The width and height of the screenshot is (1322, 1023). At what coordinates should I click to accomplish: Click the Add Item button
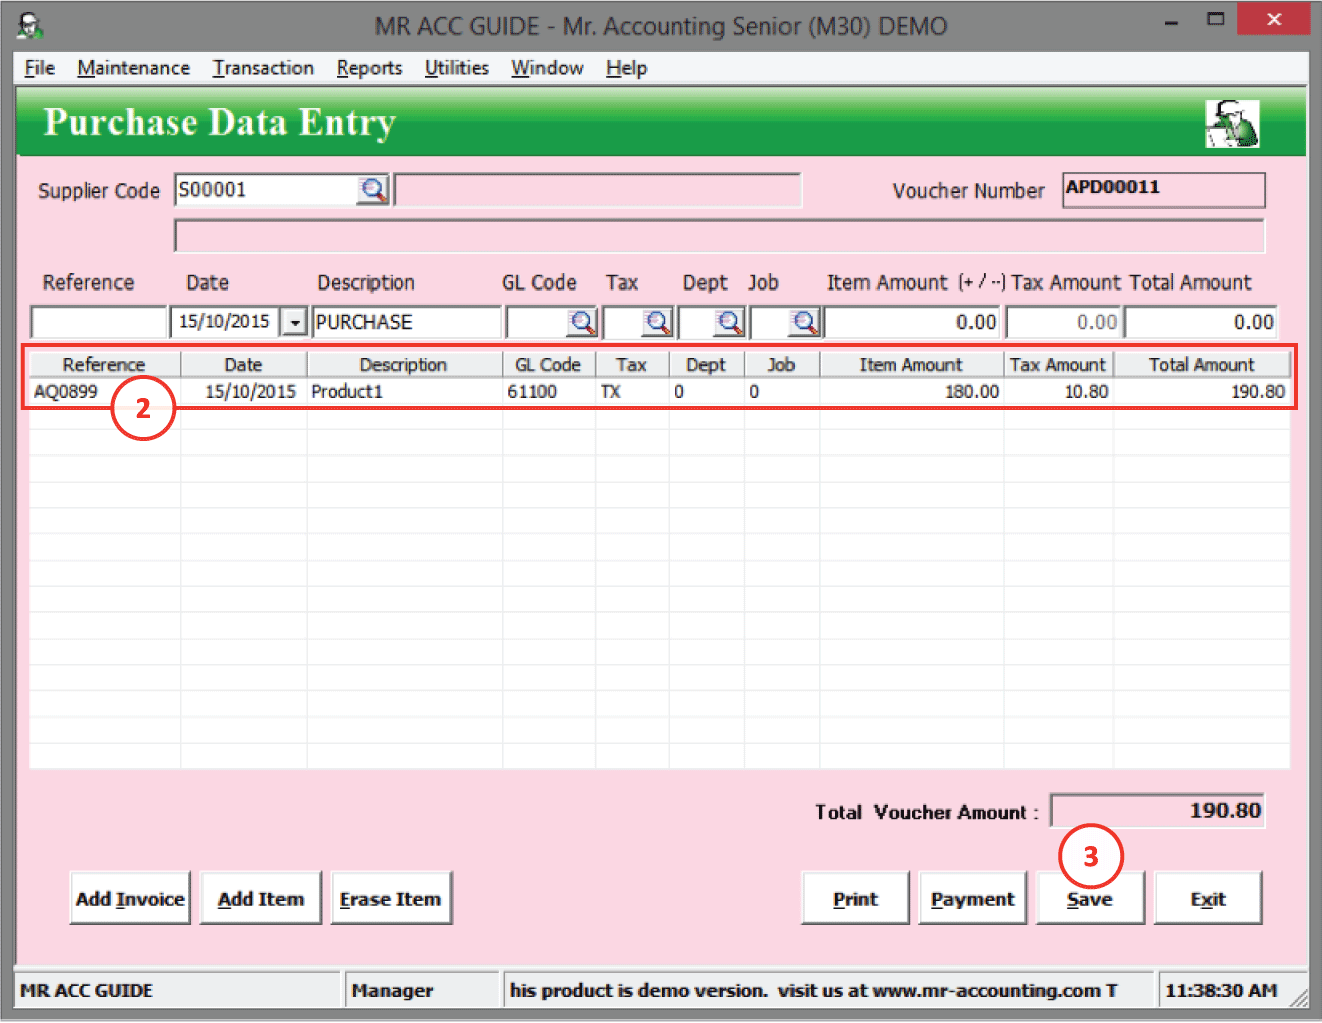pos(261,898)
